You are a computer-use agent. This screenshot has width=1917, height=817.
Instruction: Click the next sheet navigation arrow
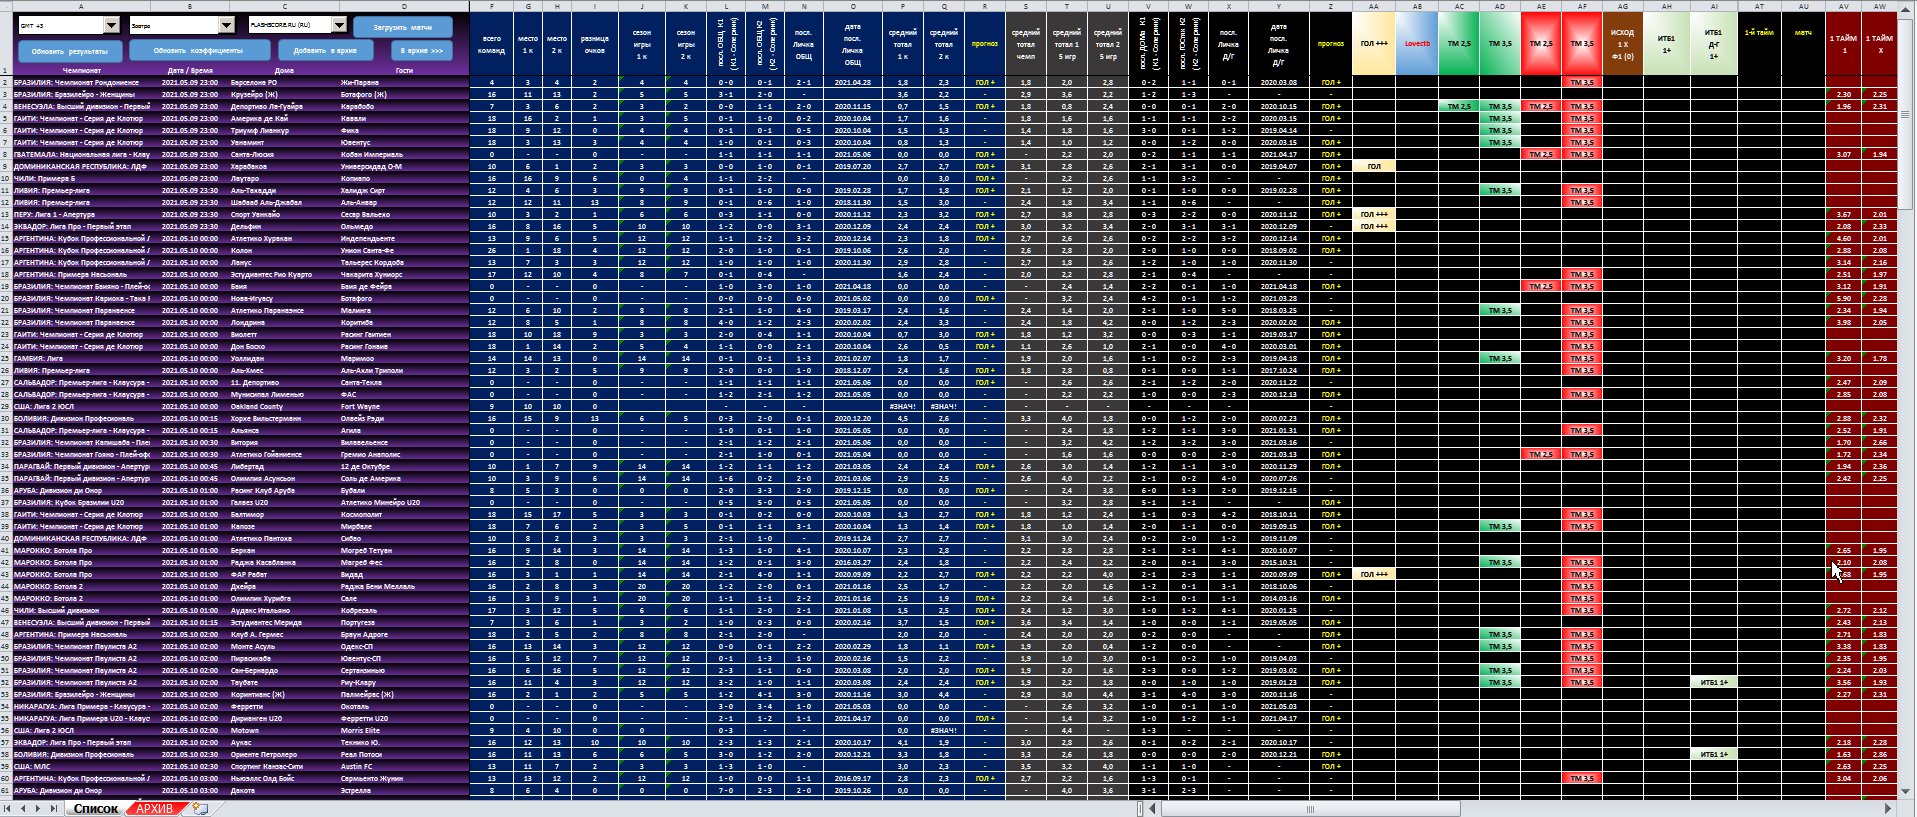[39, 808]
